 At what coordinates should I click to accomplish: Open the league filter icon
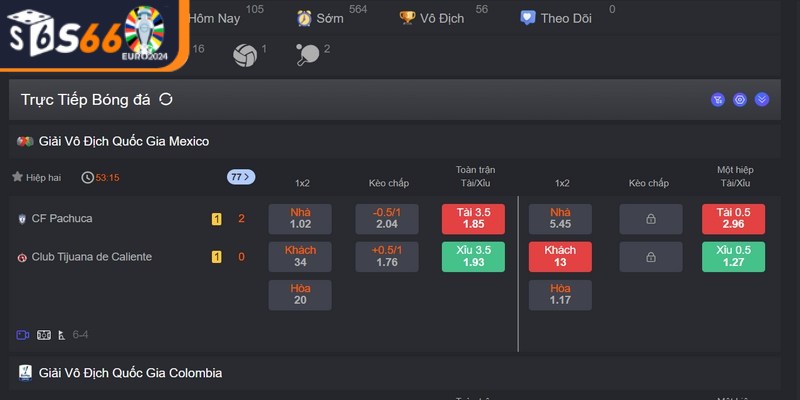(717, 99)
